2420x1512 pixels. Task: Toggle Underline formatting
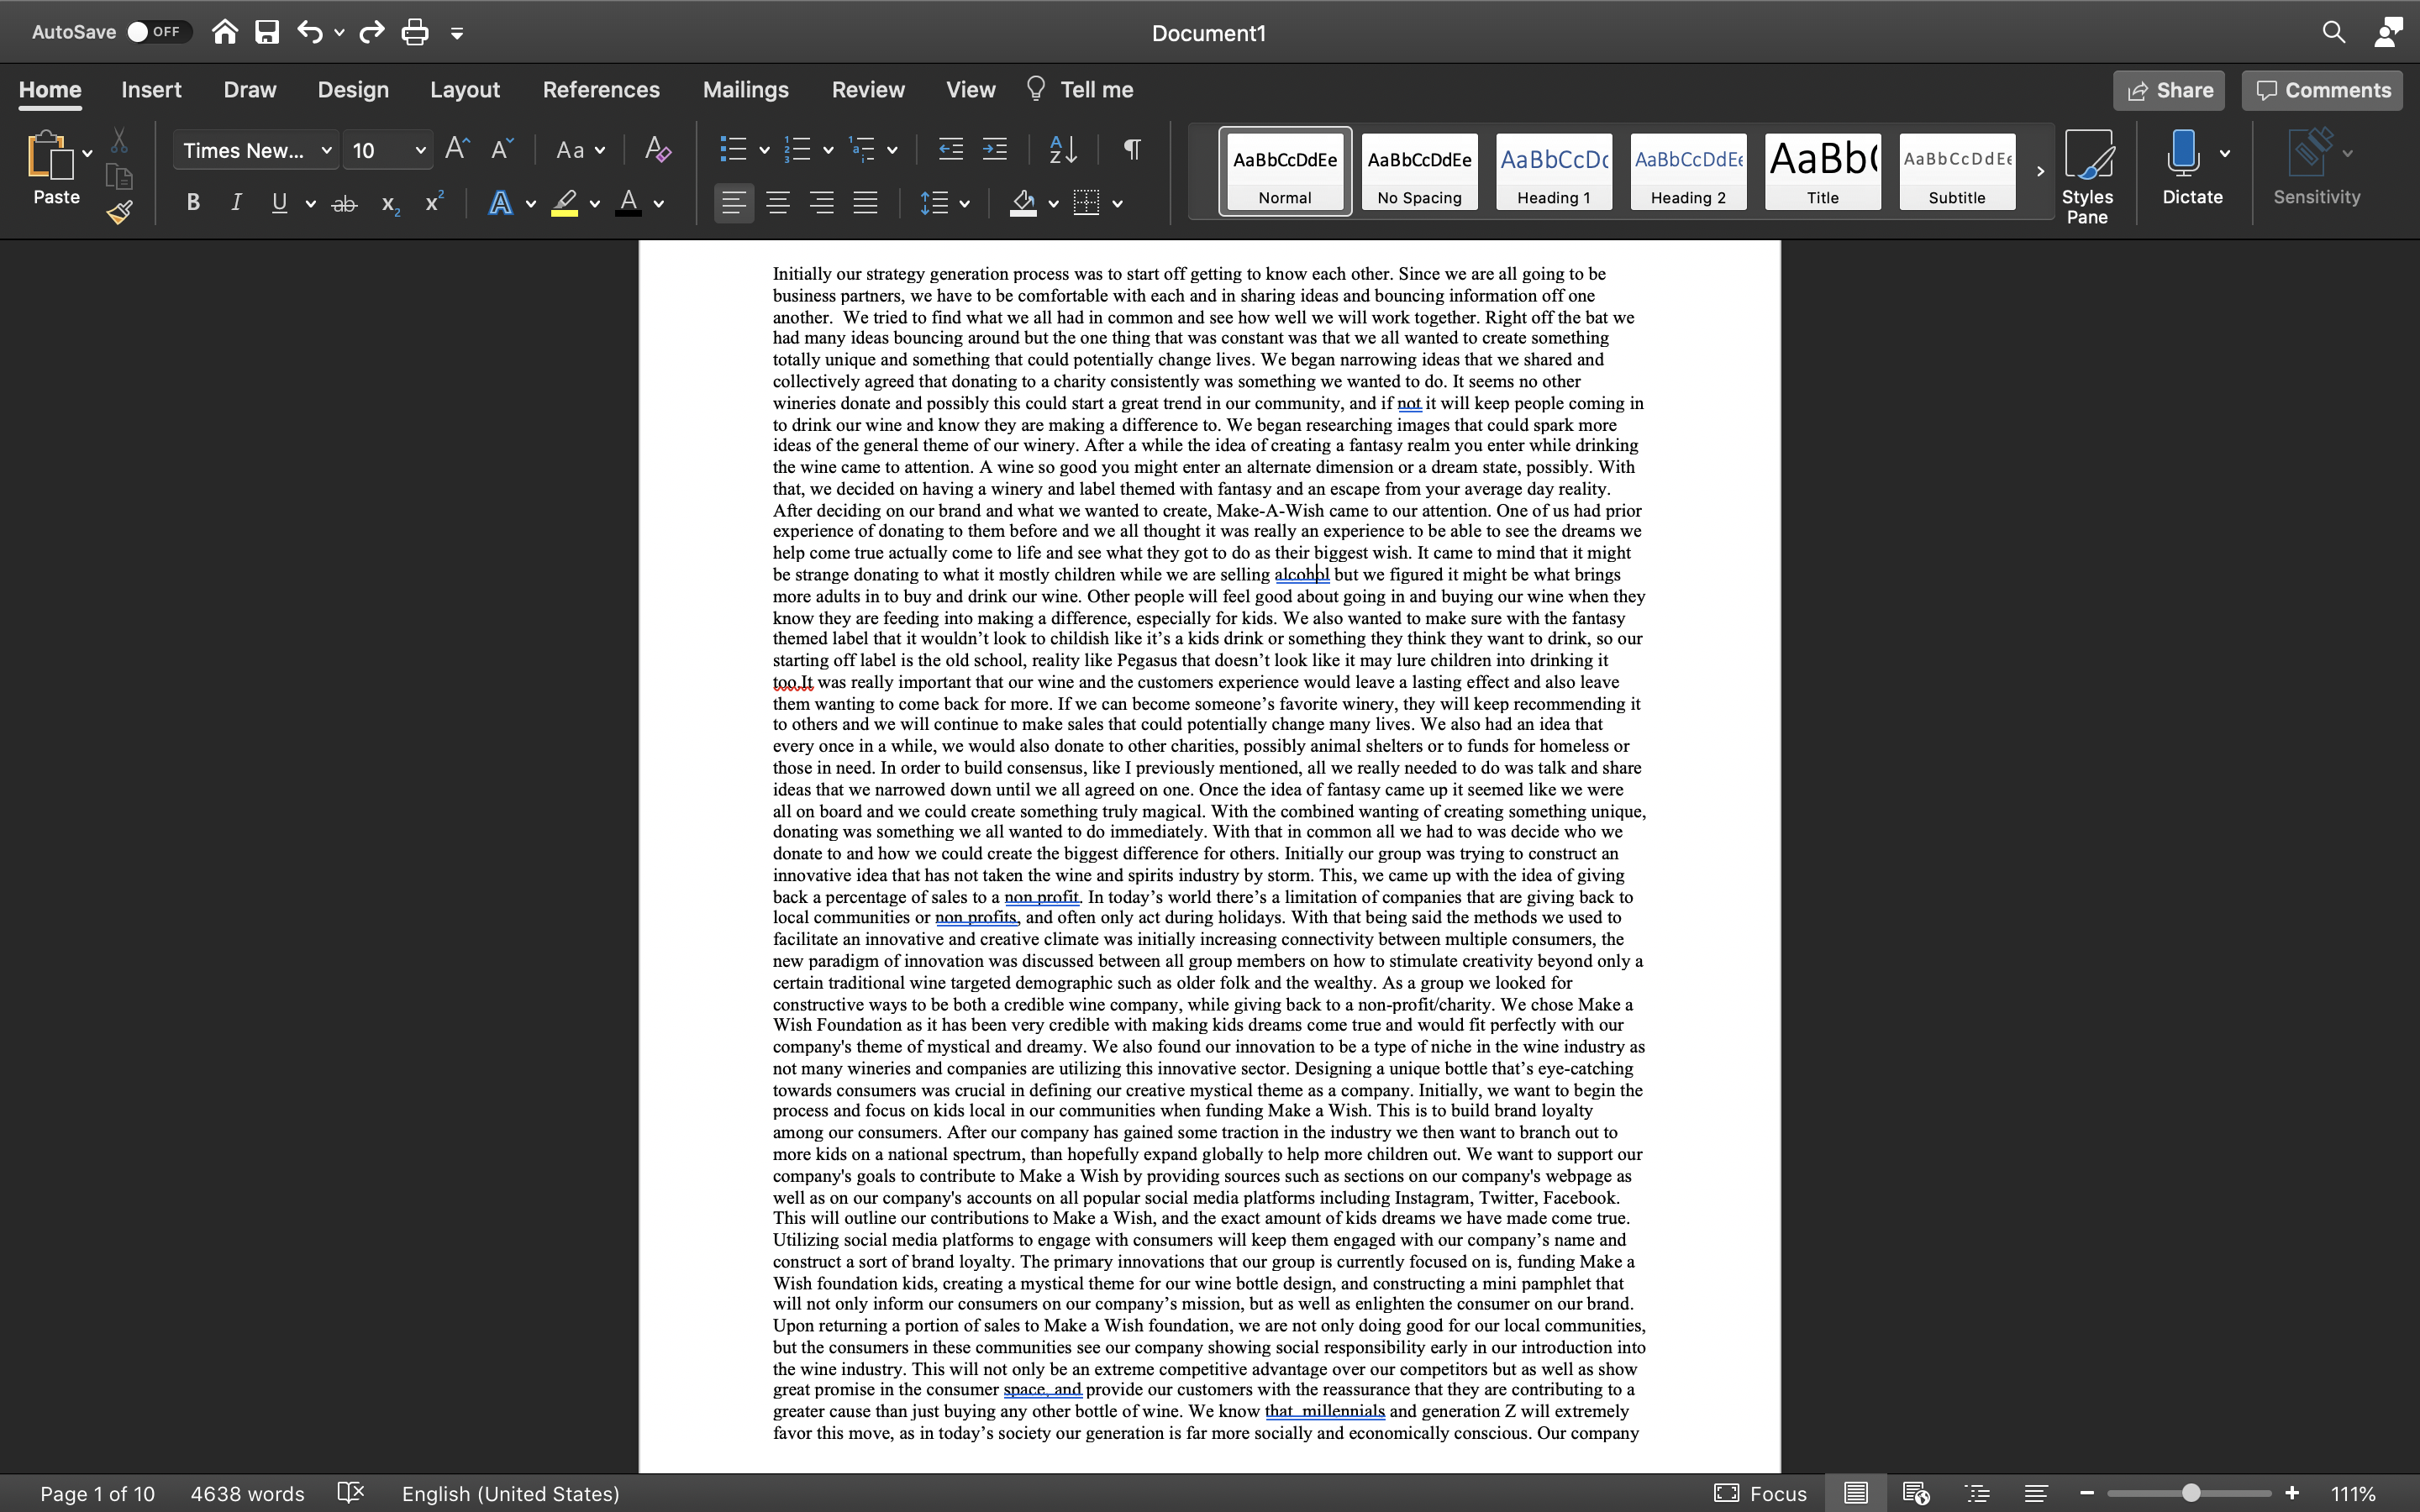click(279, 203)
